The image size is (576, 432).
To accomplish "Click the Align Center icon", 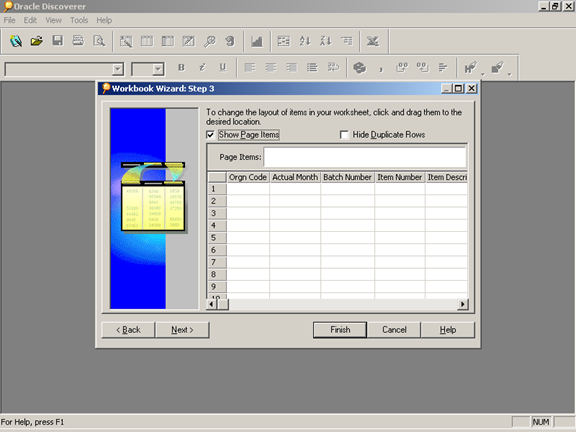I will pyautogui.click(x=271, y=68).
